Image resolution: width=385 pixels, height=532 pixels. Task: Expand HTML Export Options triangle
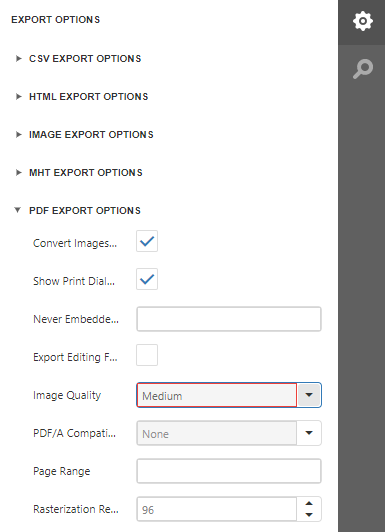18,97
